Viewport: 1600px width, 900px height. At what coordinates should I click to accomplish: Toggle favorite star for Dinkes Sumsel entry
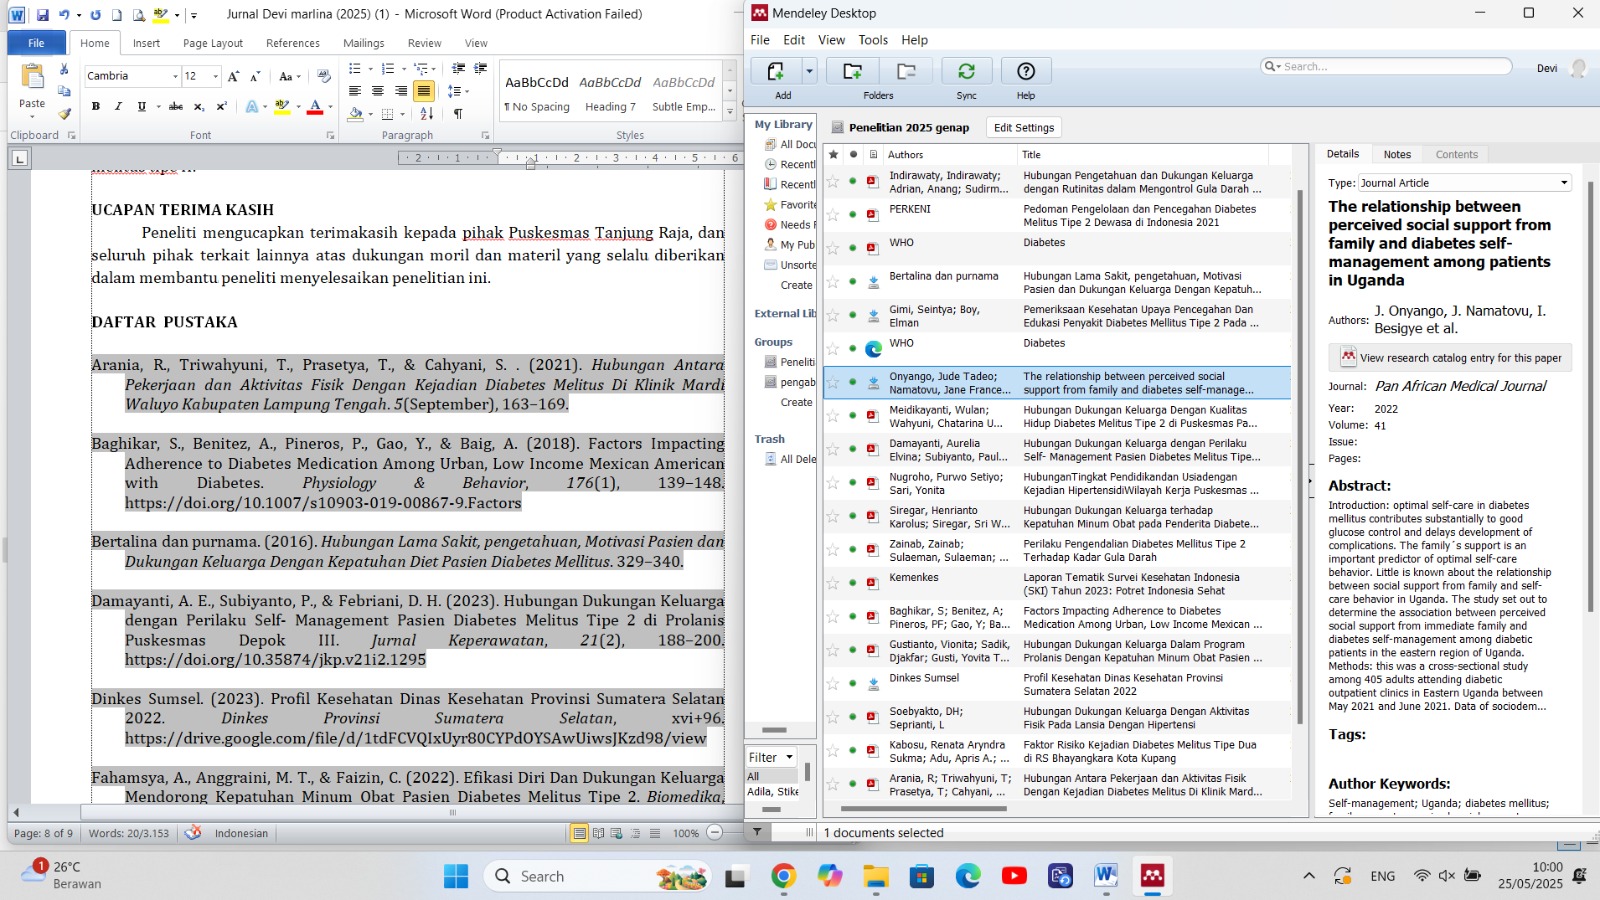coord(833,684)
